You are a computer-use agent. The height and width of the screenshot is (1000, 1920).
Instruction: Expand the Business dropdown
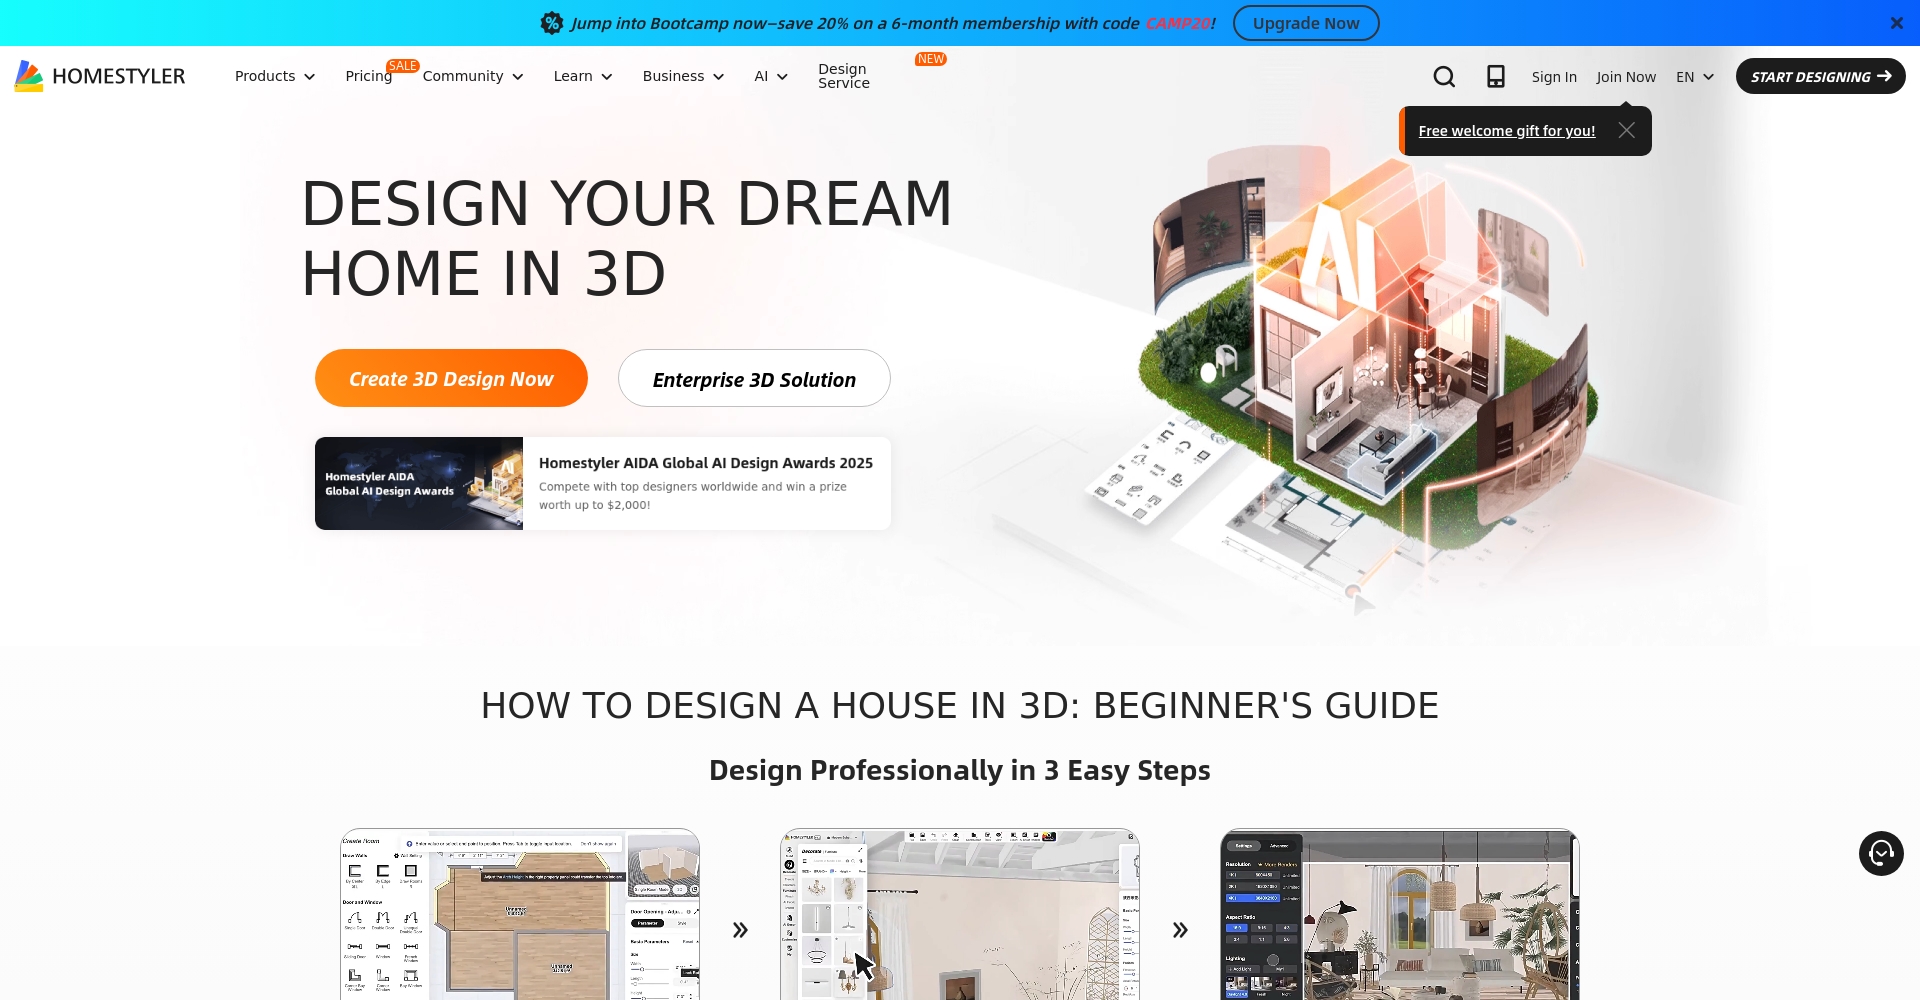pyautogui.click(x=683, y=76)
